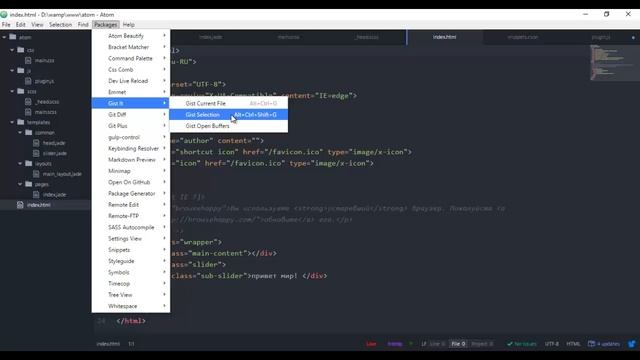
Task: Open the Find menu
Action: 83,24
